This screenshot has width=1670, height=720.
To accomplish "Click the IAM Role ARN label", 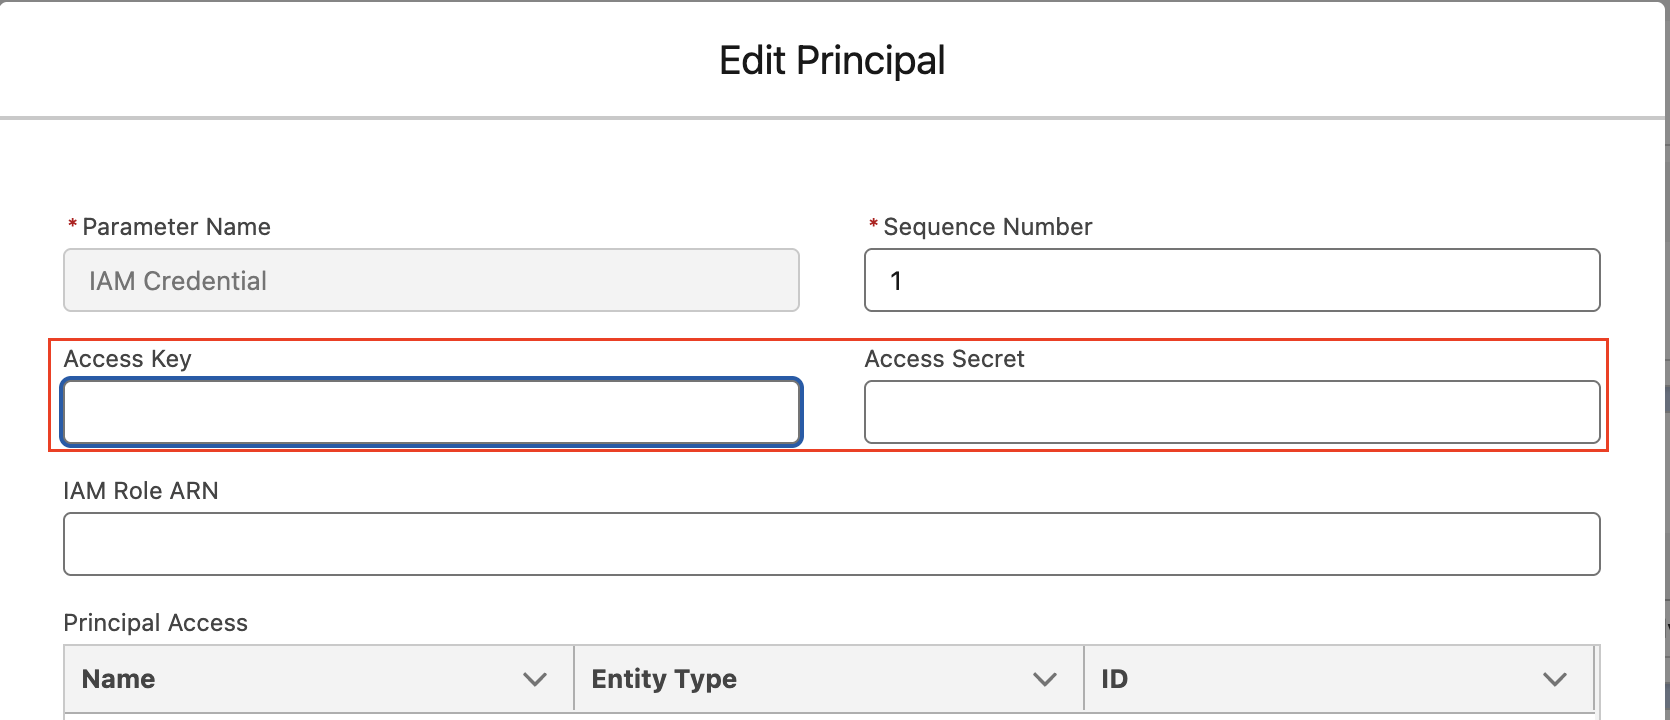I will [x=141, y=491].
